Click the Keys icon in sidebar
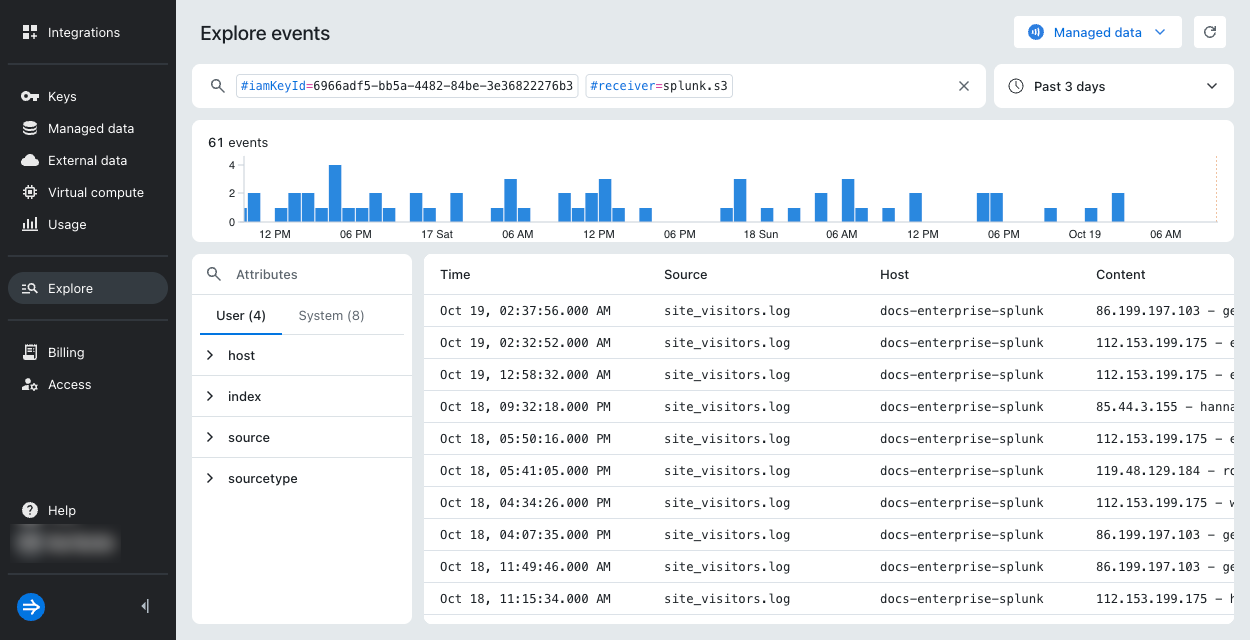The height and width of the screenshot is (640, 1250). (x=30, y=96)
